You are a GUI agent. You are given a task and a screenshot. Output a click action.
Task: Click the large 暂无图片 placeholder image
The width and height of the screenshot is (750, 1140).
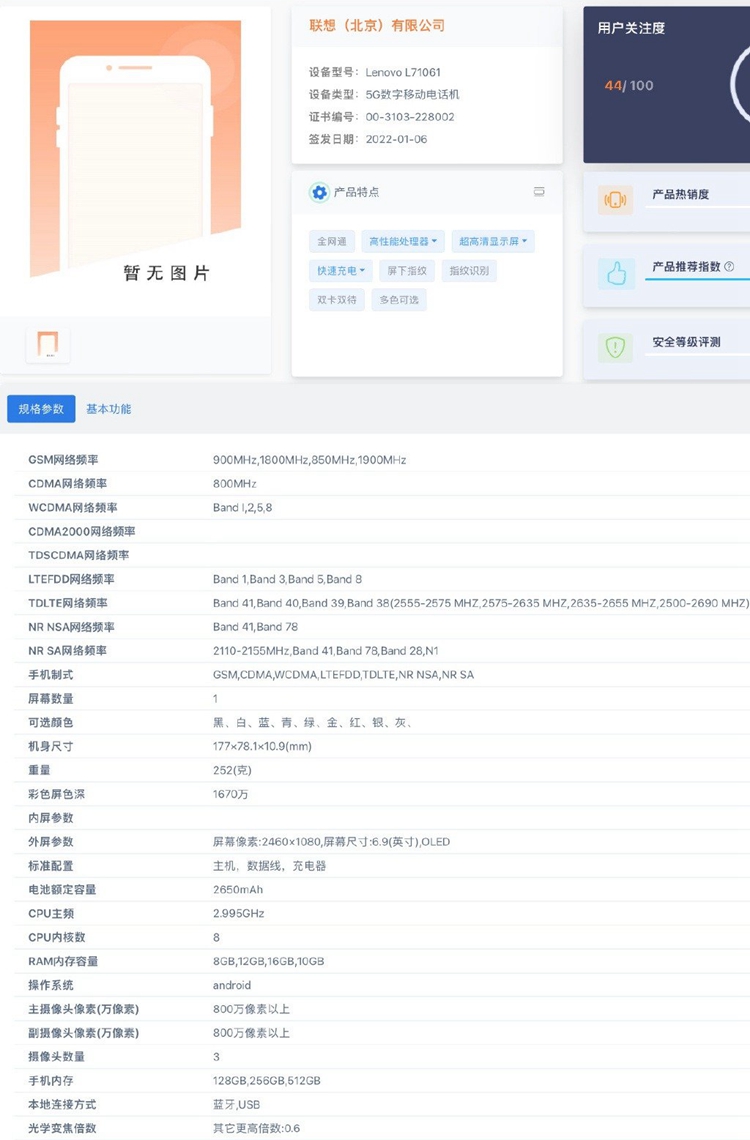pyautogui.click(x=135, y=149)
